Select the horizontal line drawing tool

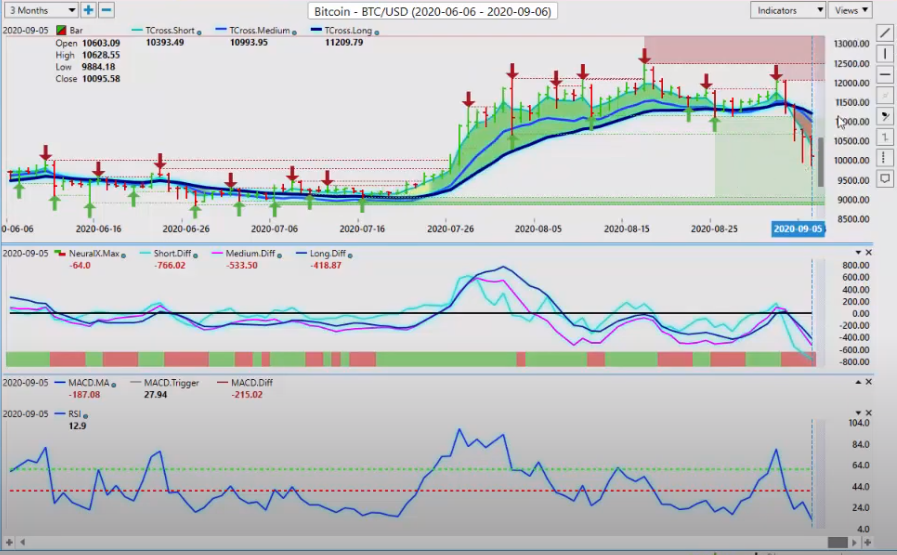point(884,74)
